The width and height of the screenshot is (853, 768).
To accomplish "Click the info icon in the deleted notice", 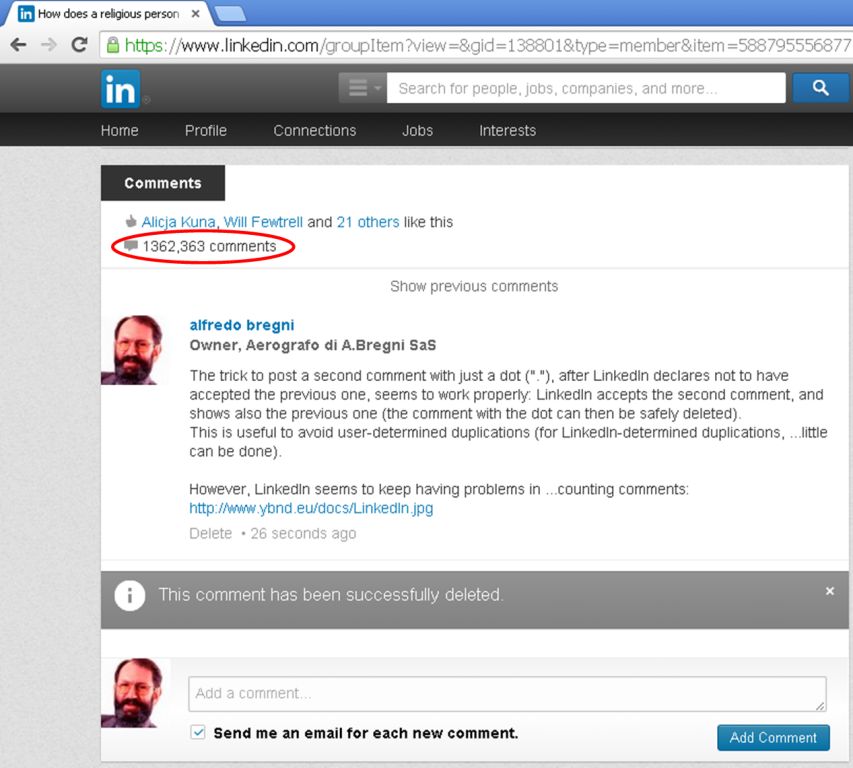I will (x=129, y=596).
